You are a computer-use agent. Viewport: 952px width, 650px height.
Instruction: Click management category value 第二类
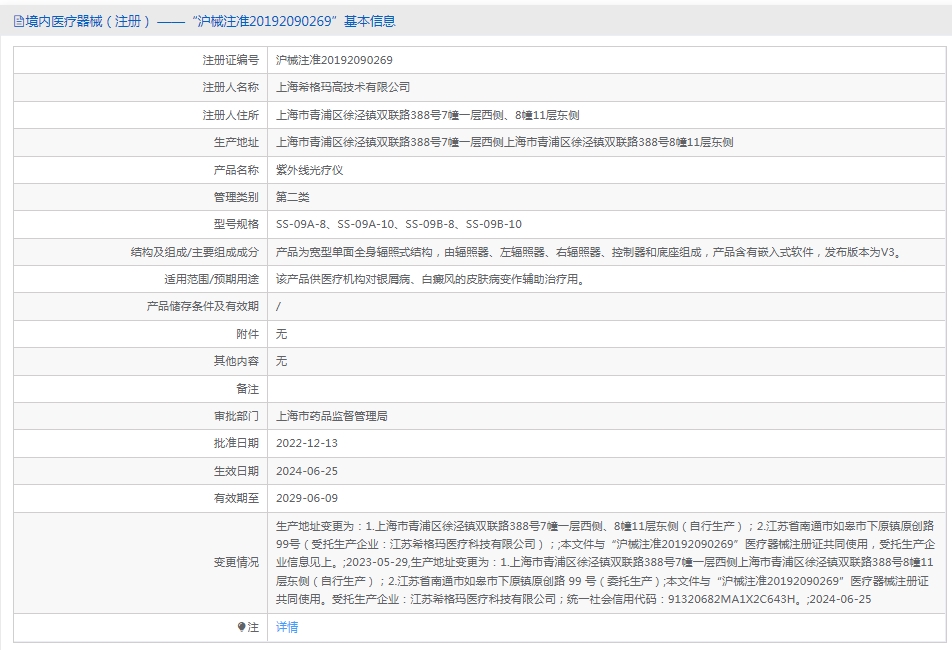click(293, 197)
